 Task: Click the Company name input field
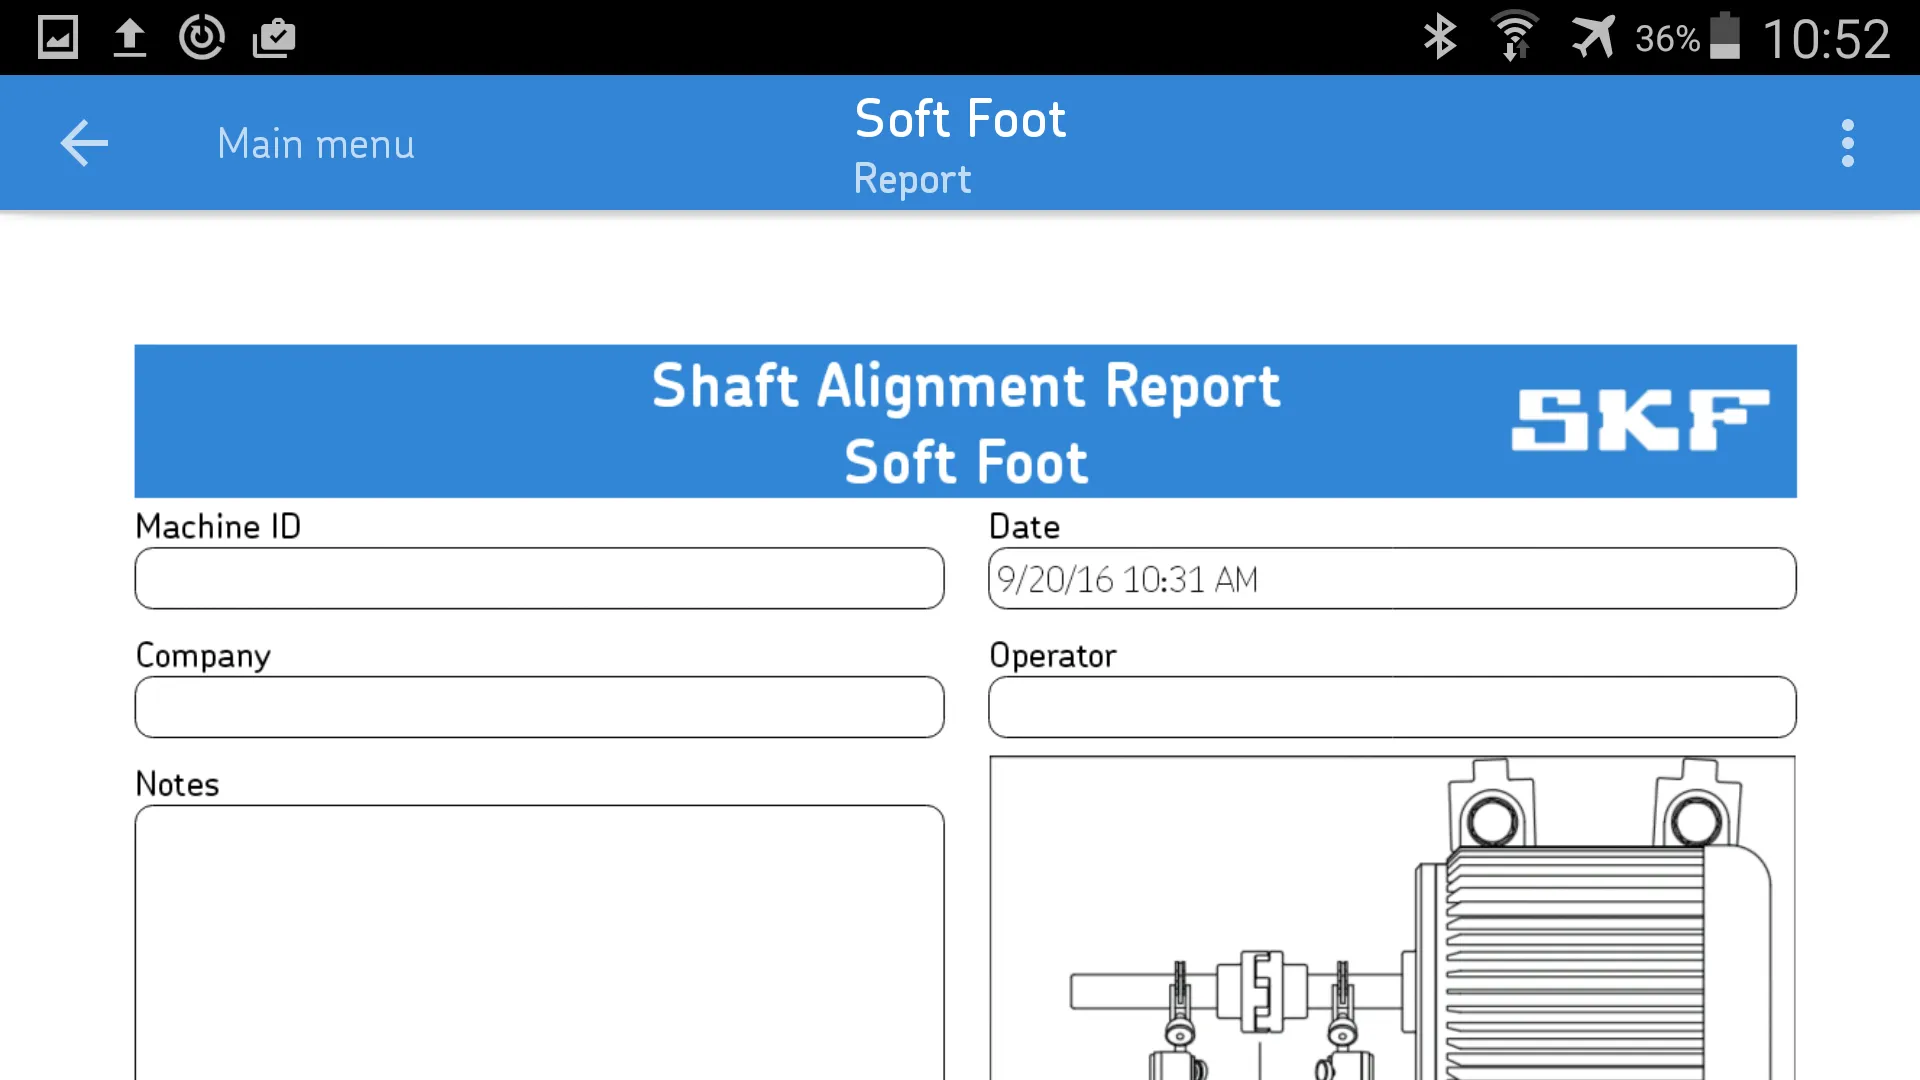pos(539,707)
